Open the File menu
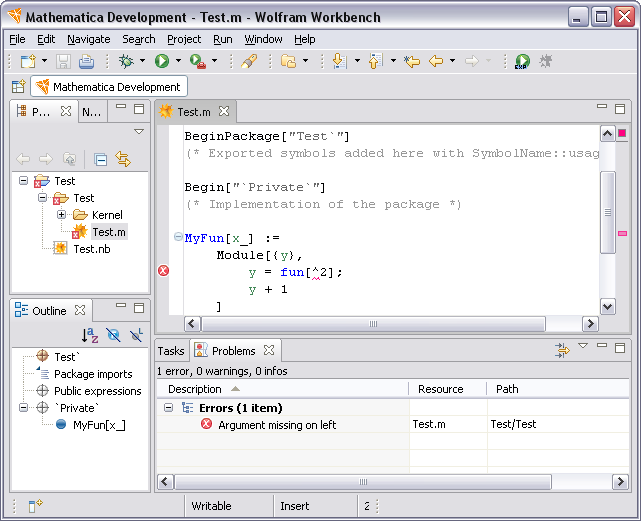 [x=17, y=39]
